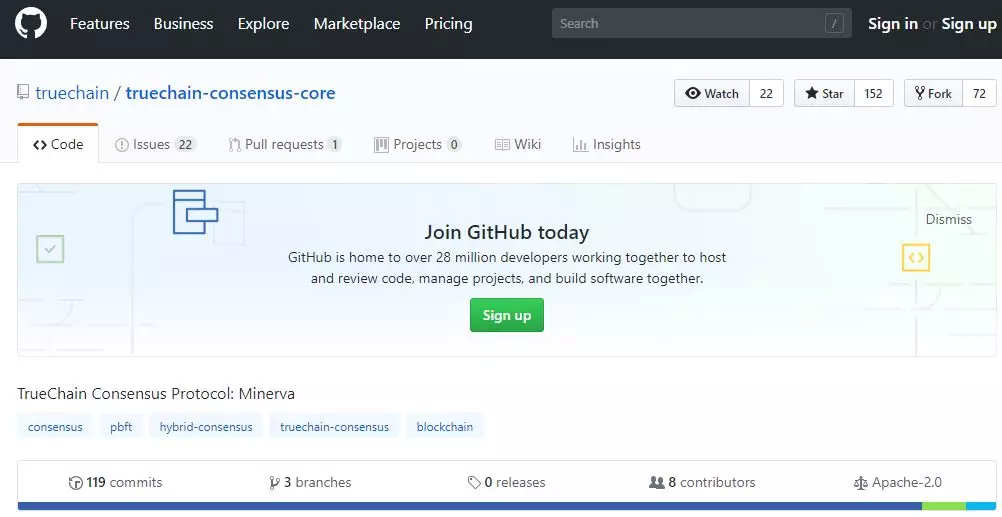
Task: Open the Marketplace menu item
Action: [x=357, y=24]
